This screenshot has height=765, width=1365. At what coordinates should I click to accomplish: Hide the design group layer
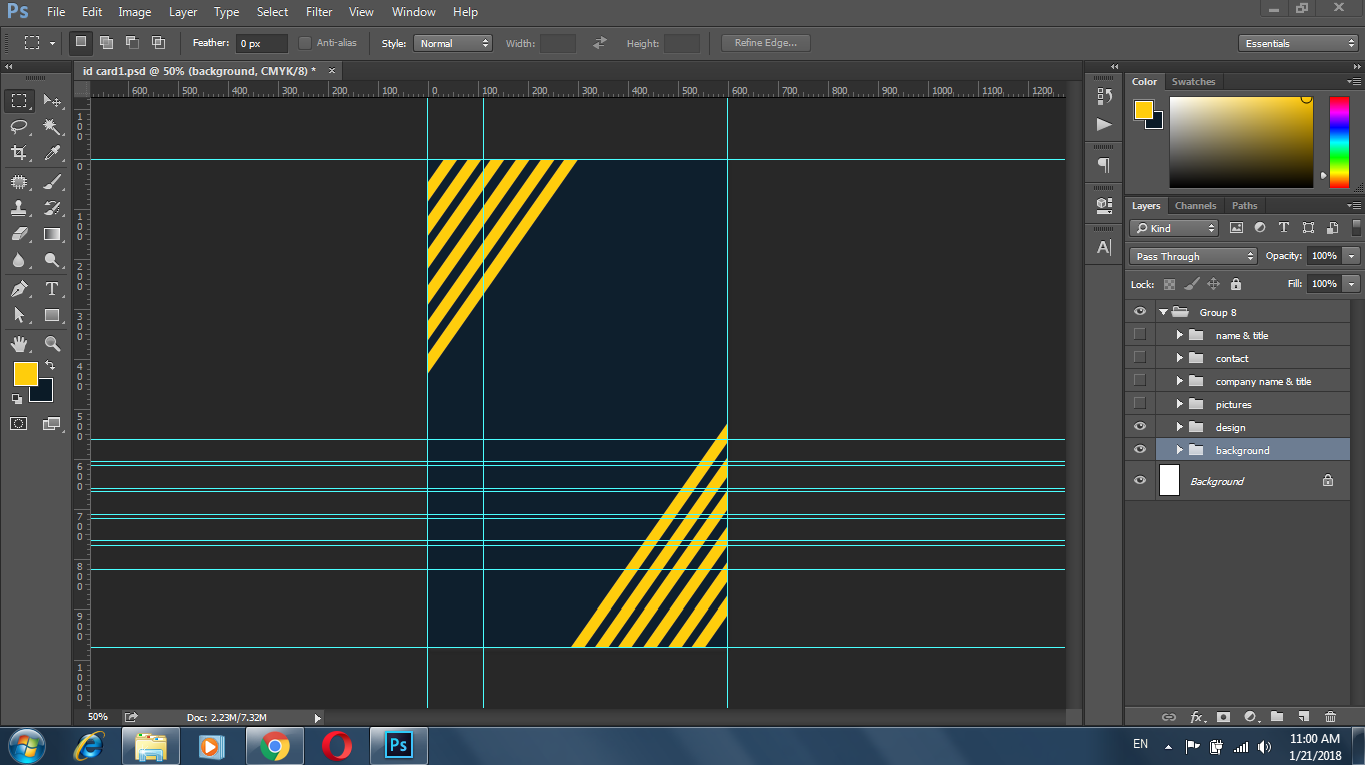pos(1140,427)
